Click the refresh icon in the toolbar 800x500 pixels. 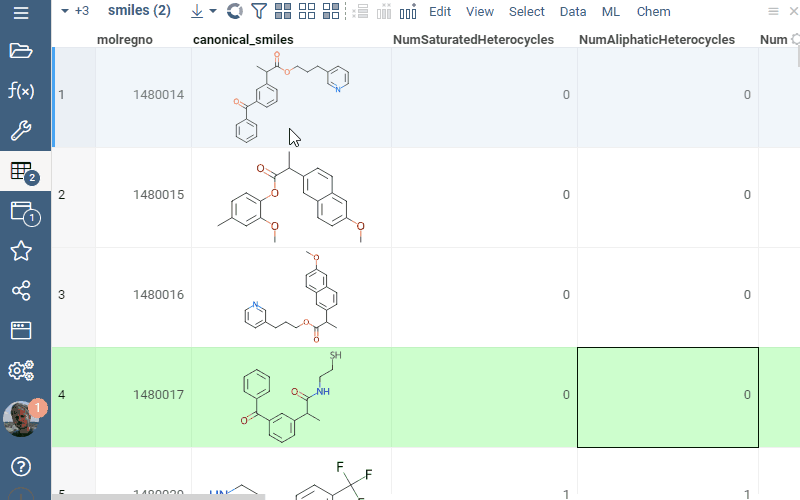coord(235,12)
